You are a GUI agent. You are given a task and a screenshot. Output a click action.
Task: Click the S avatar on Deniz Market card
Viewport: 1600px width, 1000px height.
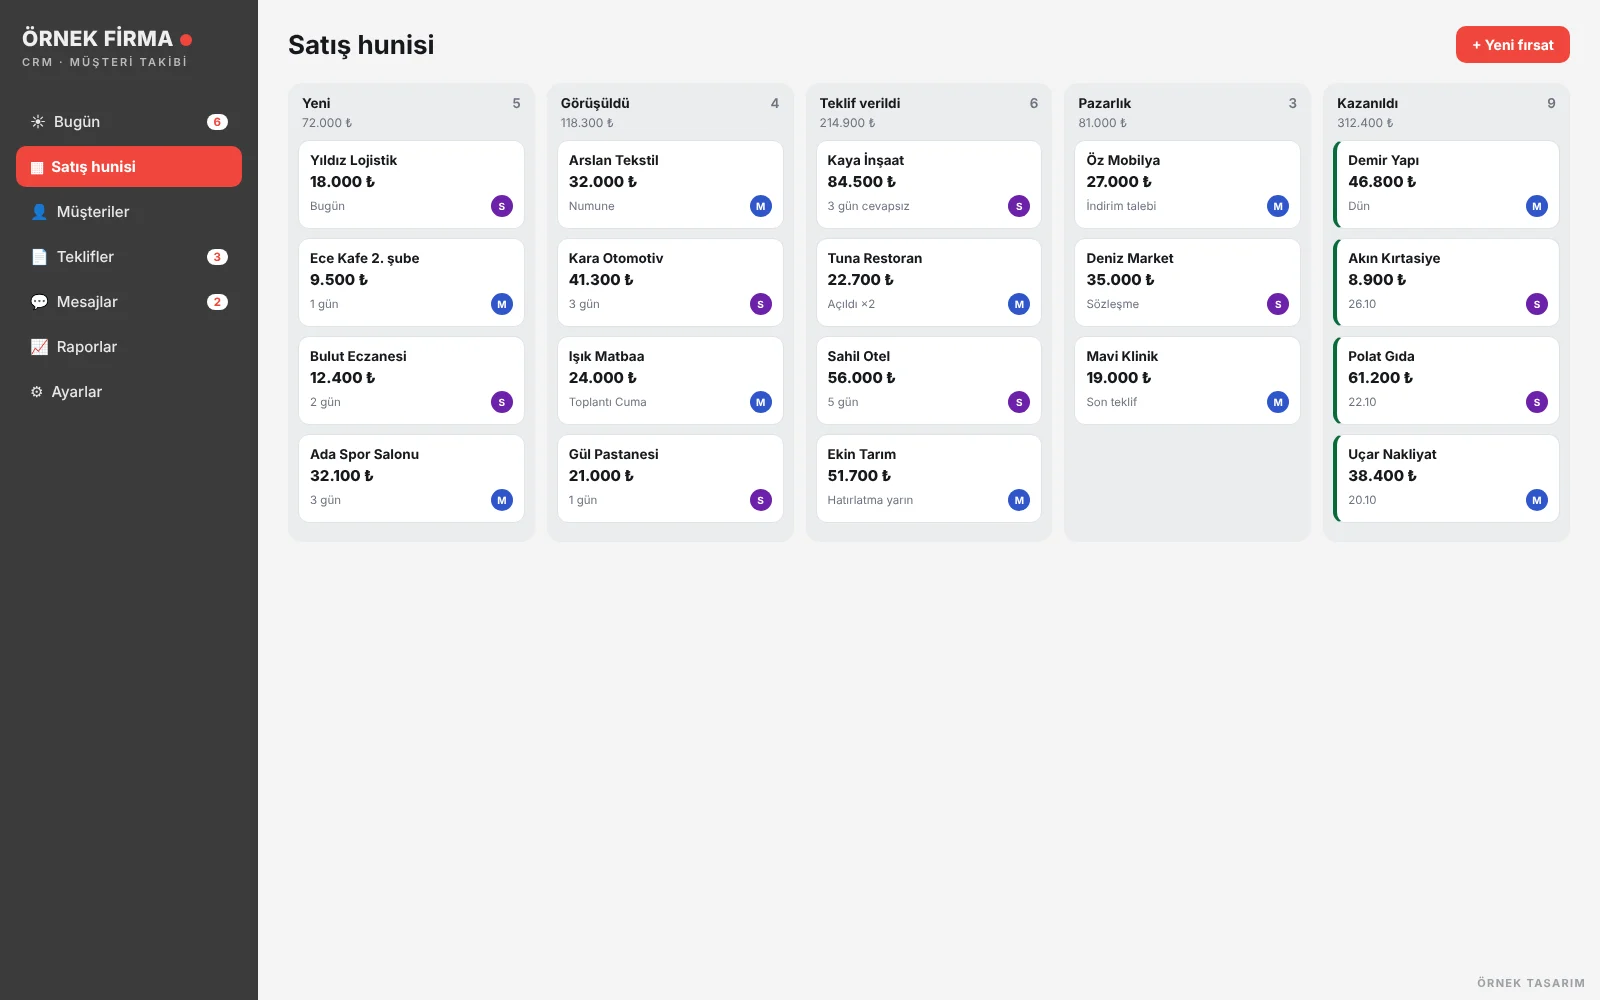pyautogui.click(x=1278, y=304)
